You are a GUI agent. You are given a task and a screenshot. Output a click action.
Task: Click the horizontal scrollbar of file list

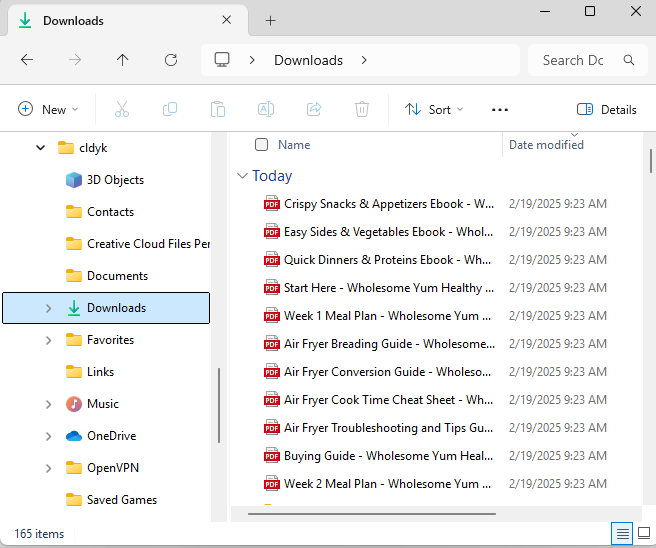click(372, 514)
